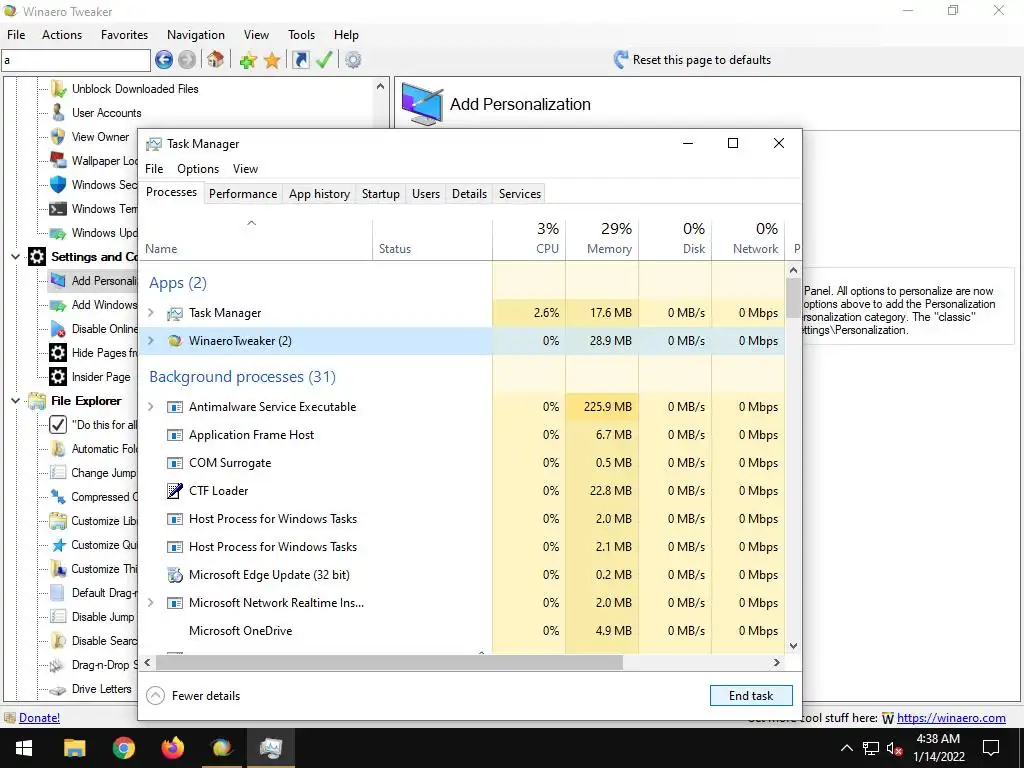This screenshot has width=1024, height=768.
Task: Click the CTF Loader process icon
Action: click(x=174, y=490)
